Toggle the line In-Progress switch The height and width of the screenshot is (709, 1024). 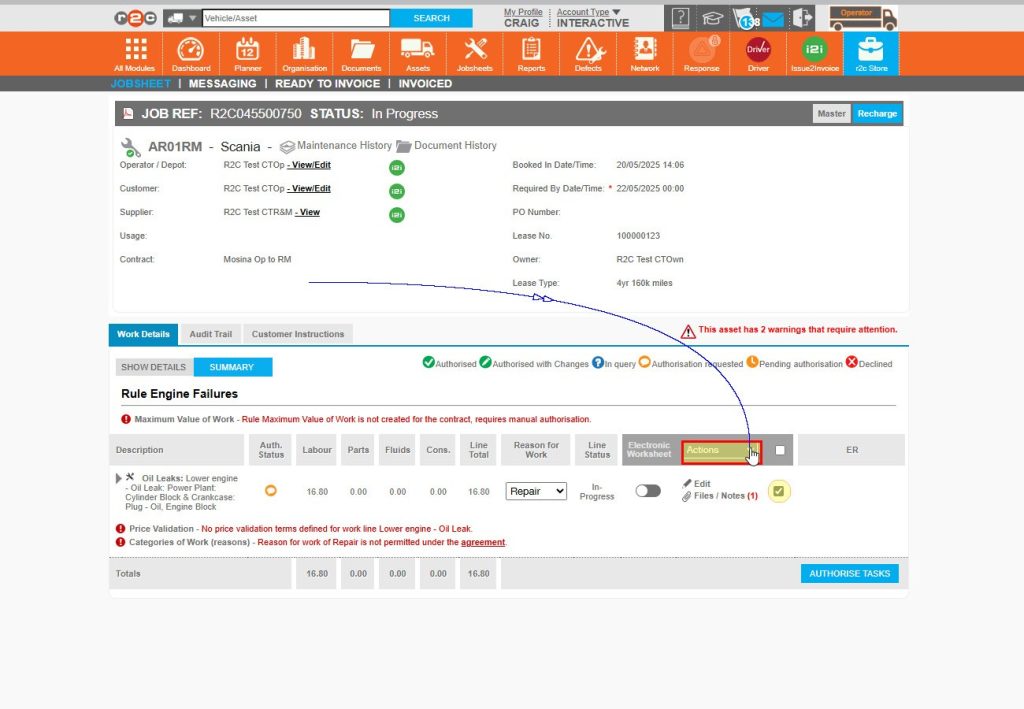[x=648, y=491]
